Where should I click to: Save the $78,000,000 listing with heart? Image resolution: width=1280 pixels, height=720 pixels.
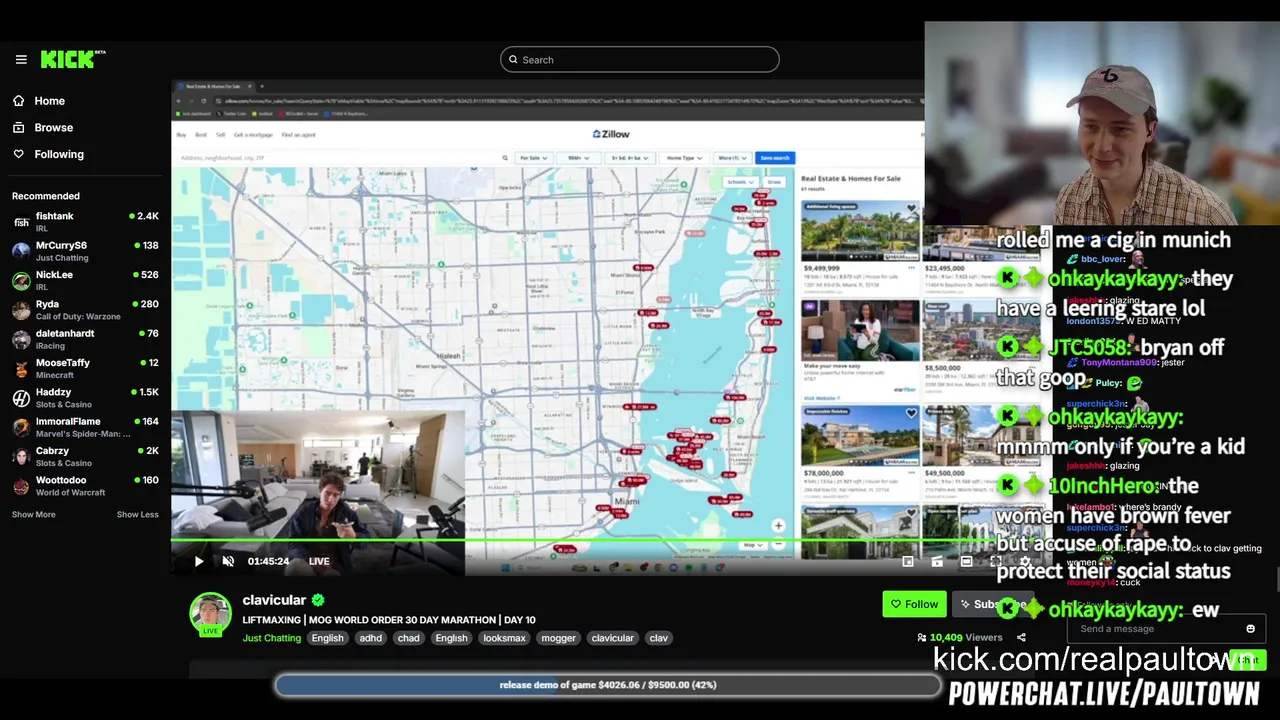tap(911, 413)
